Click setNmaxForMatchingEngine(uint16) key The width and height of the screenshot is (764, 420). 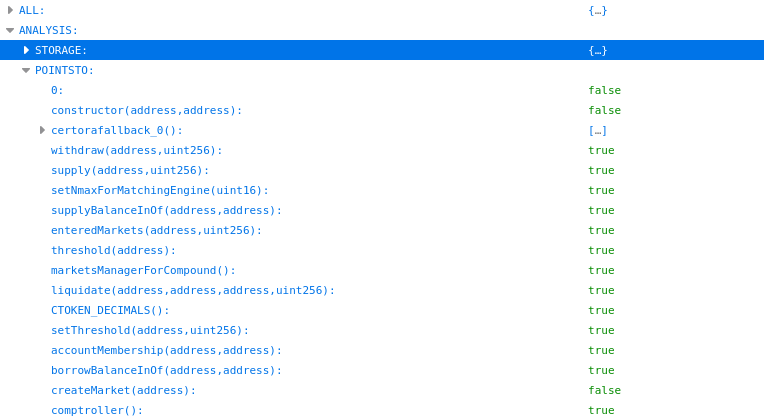(x=160, y=190)
